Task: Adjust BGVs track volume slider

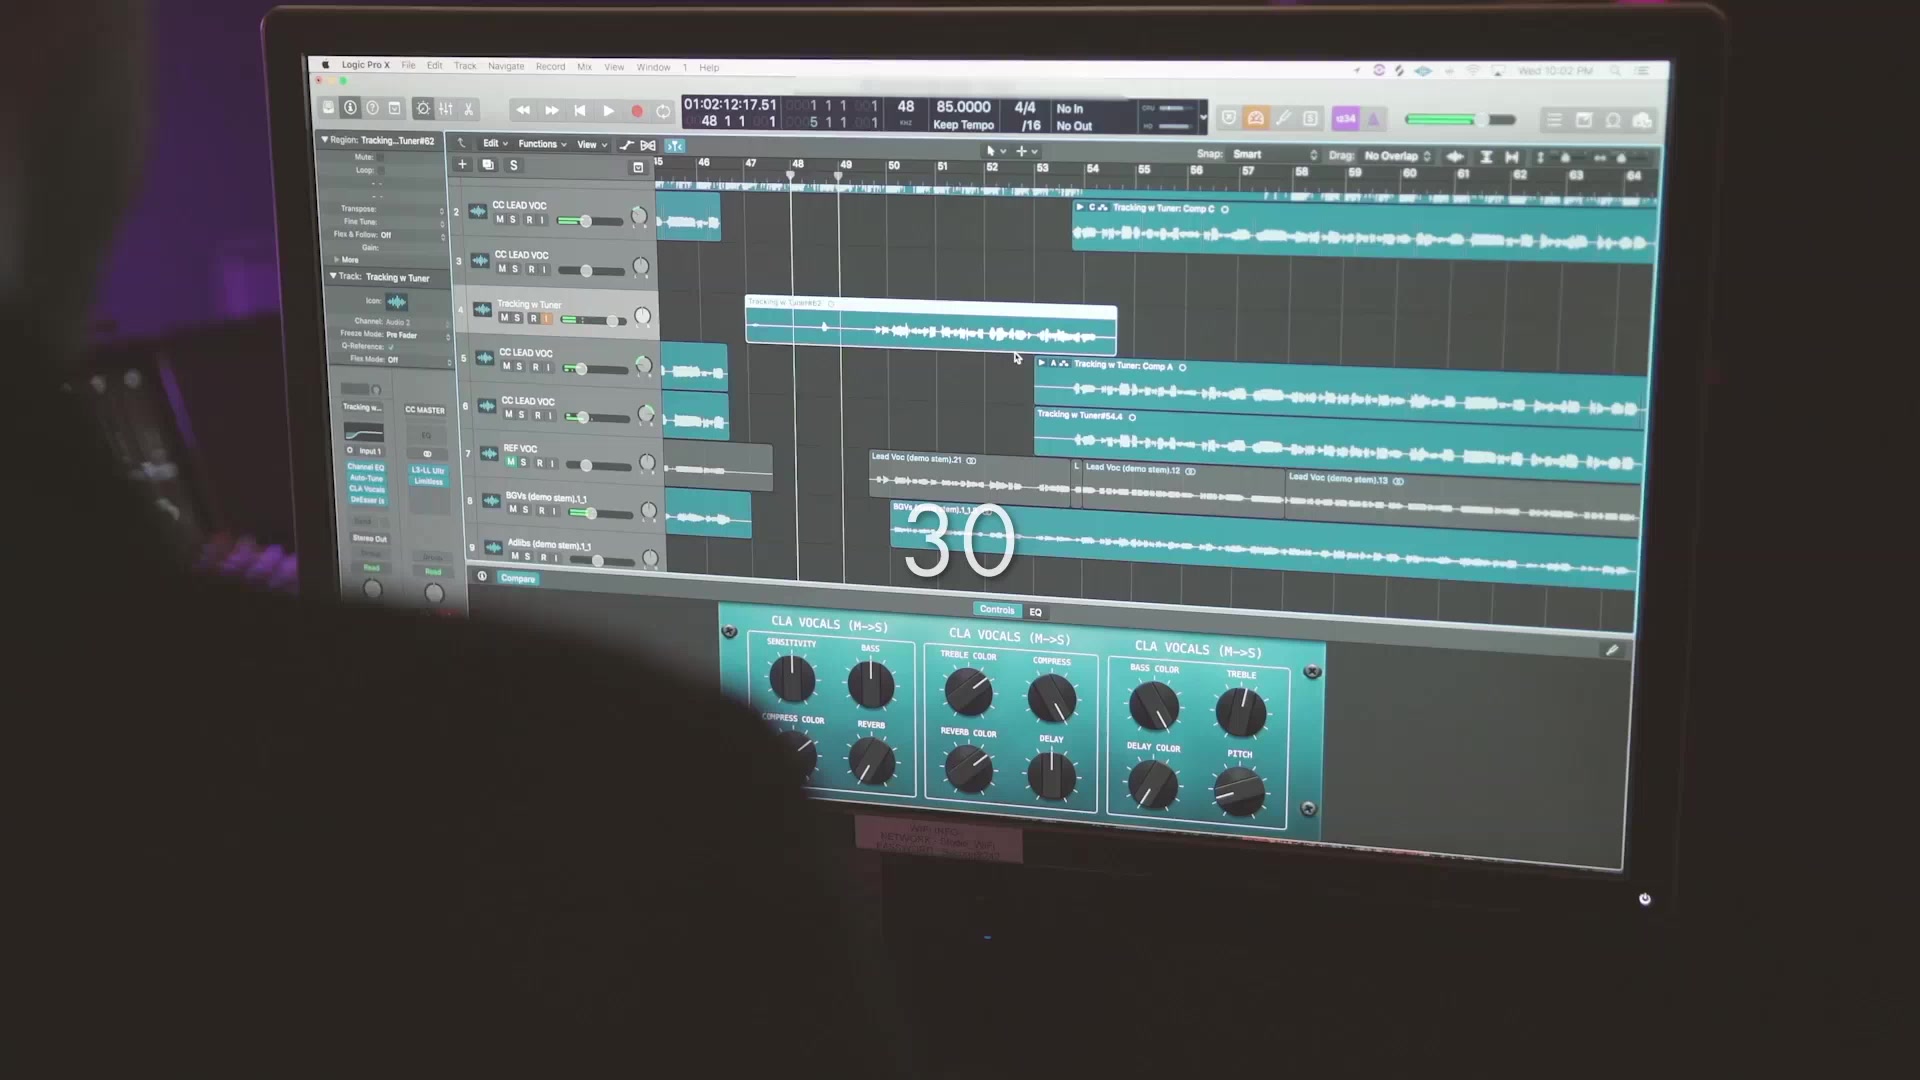Action: pos(591,513)
